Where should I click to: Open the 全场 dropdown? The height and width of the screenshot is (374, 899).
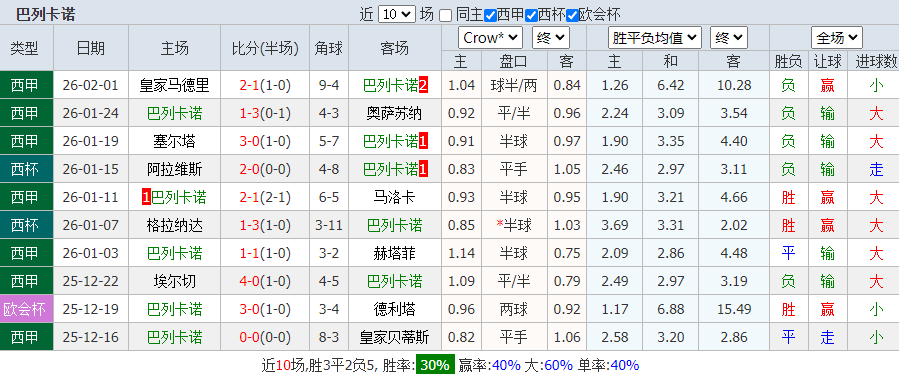tap(837, 38)
